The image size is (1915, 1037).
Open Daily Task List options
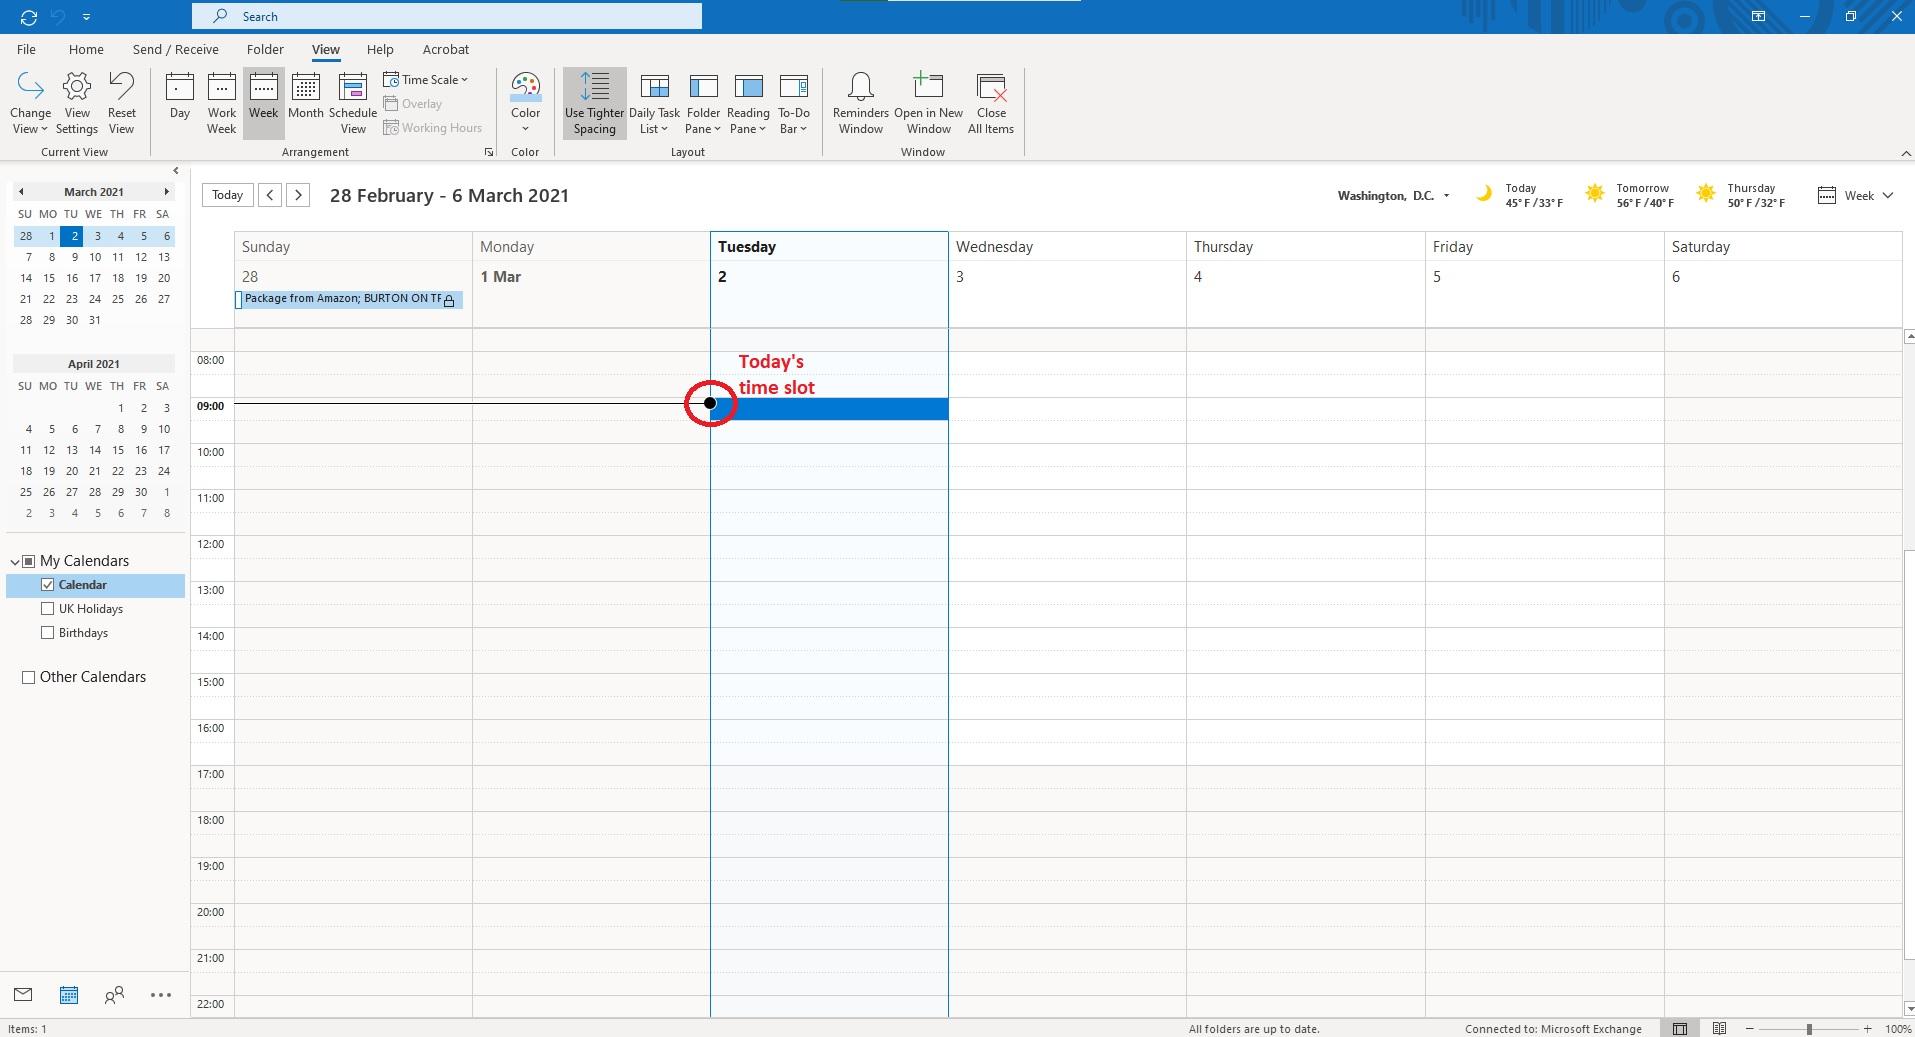pyautogui.click(x=654, y=103)
